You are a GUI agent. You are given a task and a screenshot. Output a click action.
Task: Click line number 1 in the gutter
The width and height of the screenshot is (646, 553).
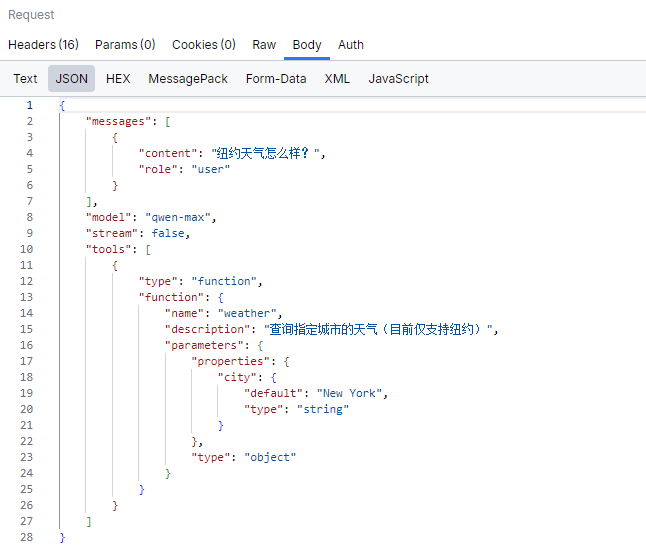point(30,105)
